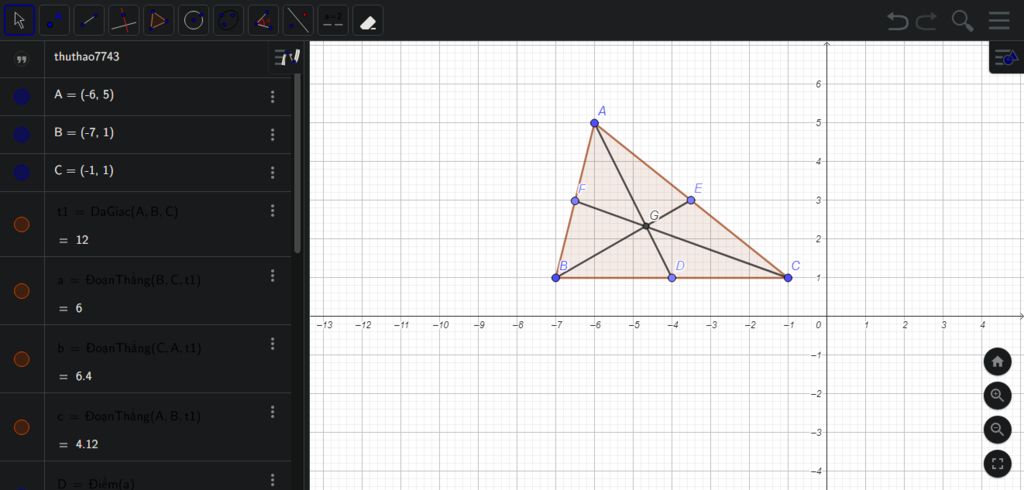Click point C on the graph
1024x490 pixels.
click(x=788, y=278)
